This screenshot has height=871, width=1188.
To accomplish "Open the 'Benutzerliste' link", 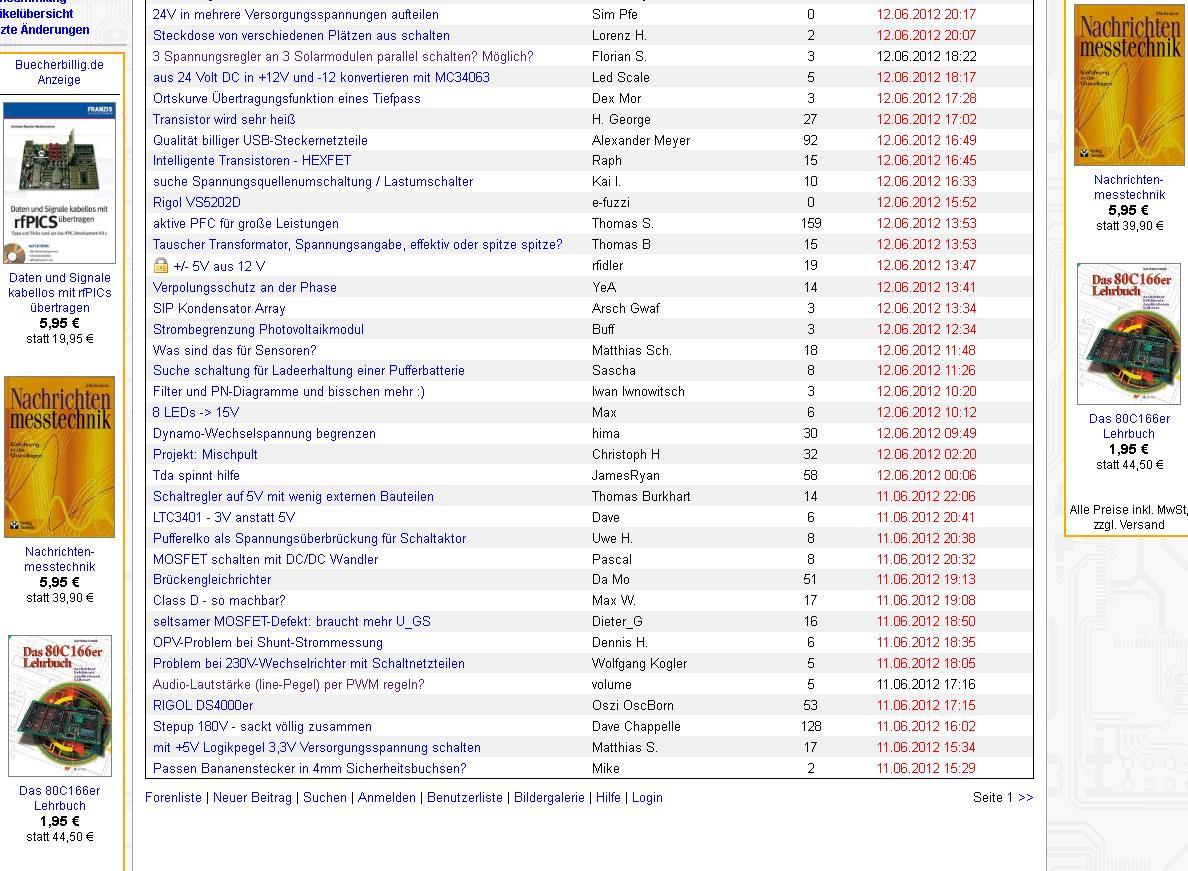I will click(464, 798).
